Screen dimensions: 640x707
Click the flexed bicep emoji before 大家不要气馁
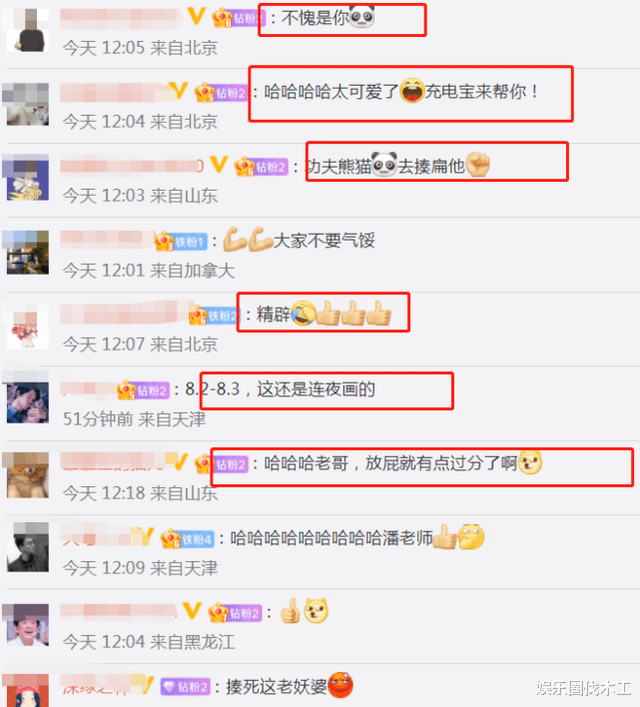(x=248, y=239)
